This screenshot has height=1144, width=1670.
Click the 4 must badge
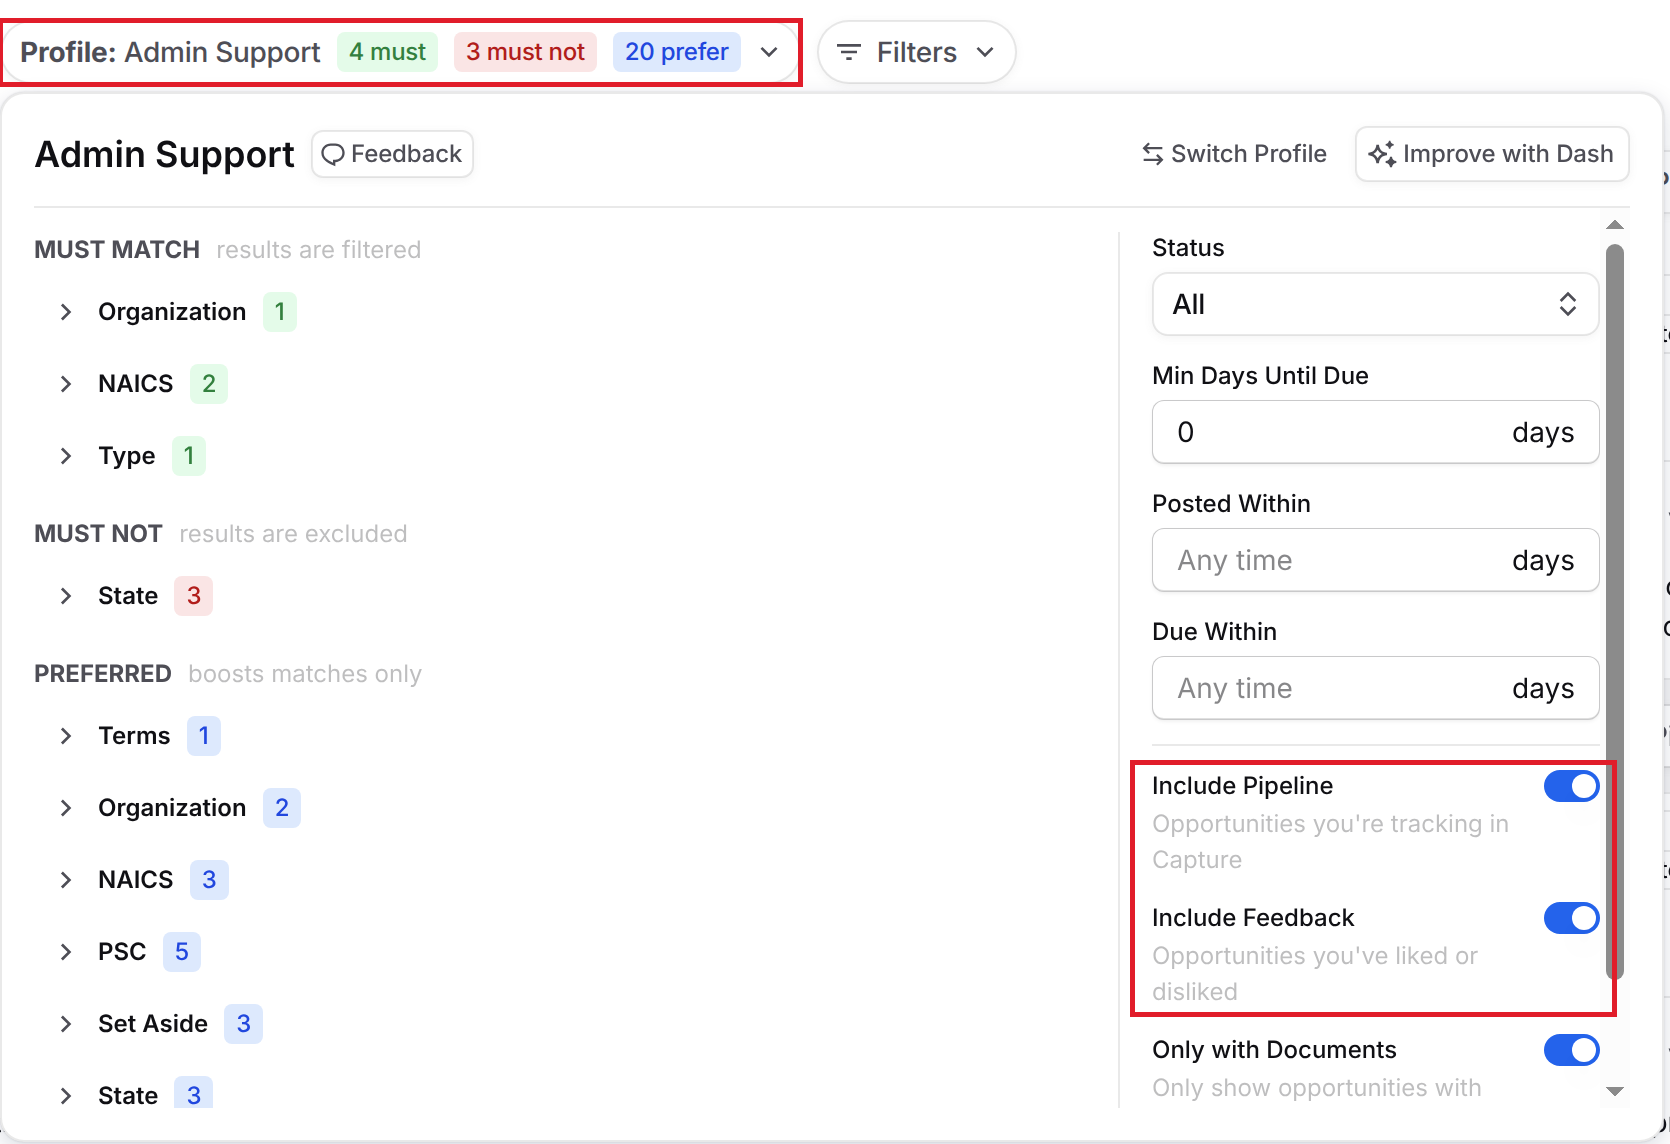387,52
